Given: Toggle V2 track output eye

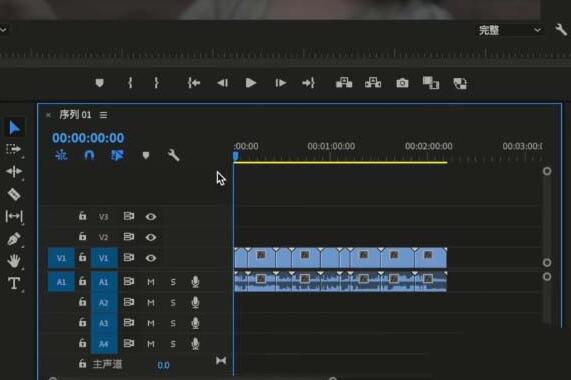Looking at the screenshot, I should (151, 237).
